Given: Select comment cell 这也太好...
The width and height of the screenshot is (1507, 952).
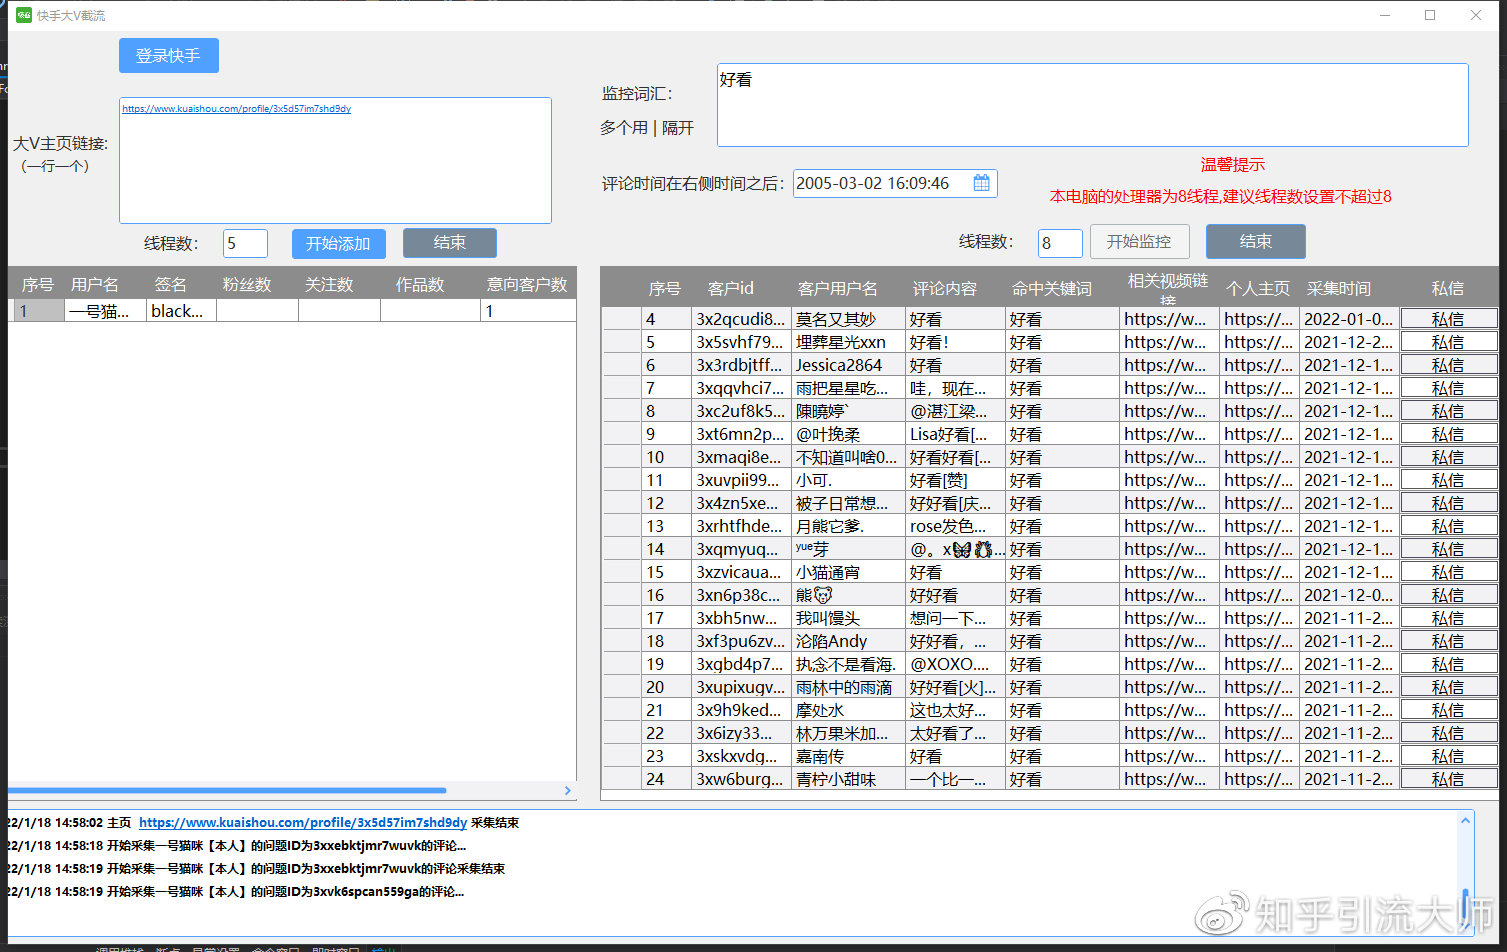Looking at the screenshot, I should tap(955, 710).
